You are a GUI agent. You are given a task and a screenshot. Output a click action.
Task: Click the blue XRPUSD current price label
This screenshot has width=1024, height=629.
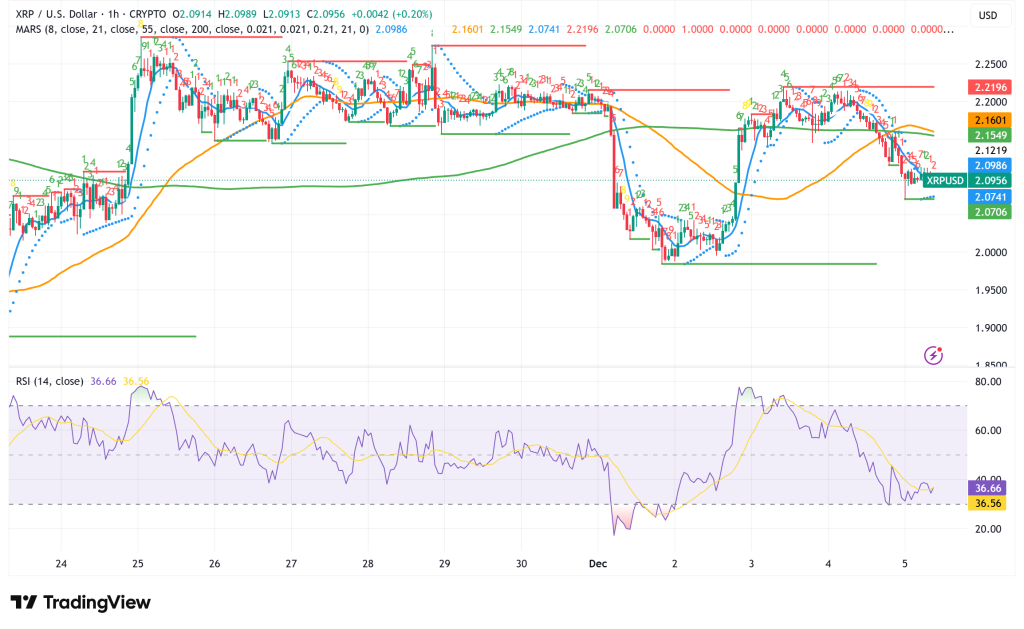(x=943, y=182)
